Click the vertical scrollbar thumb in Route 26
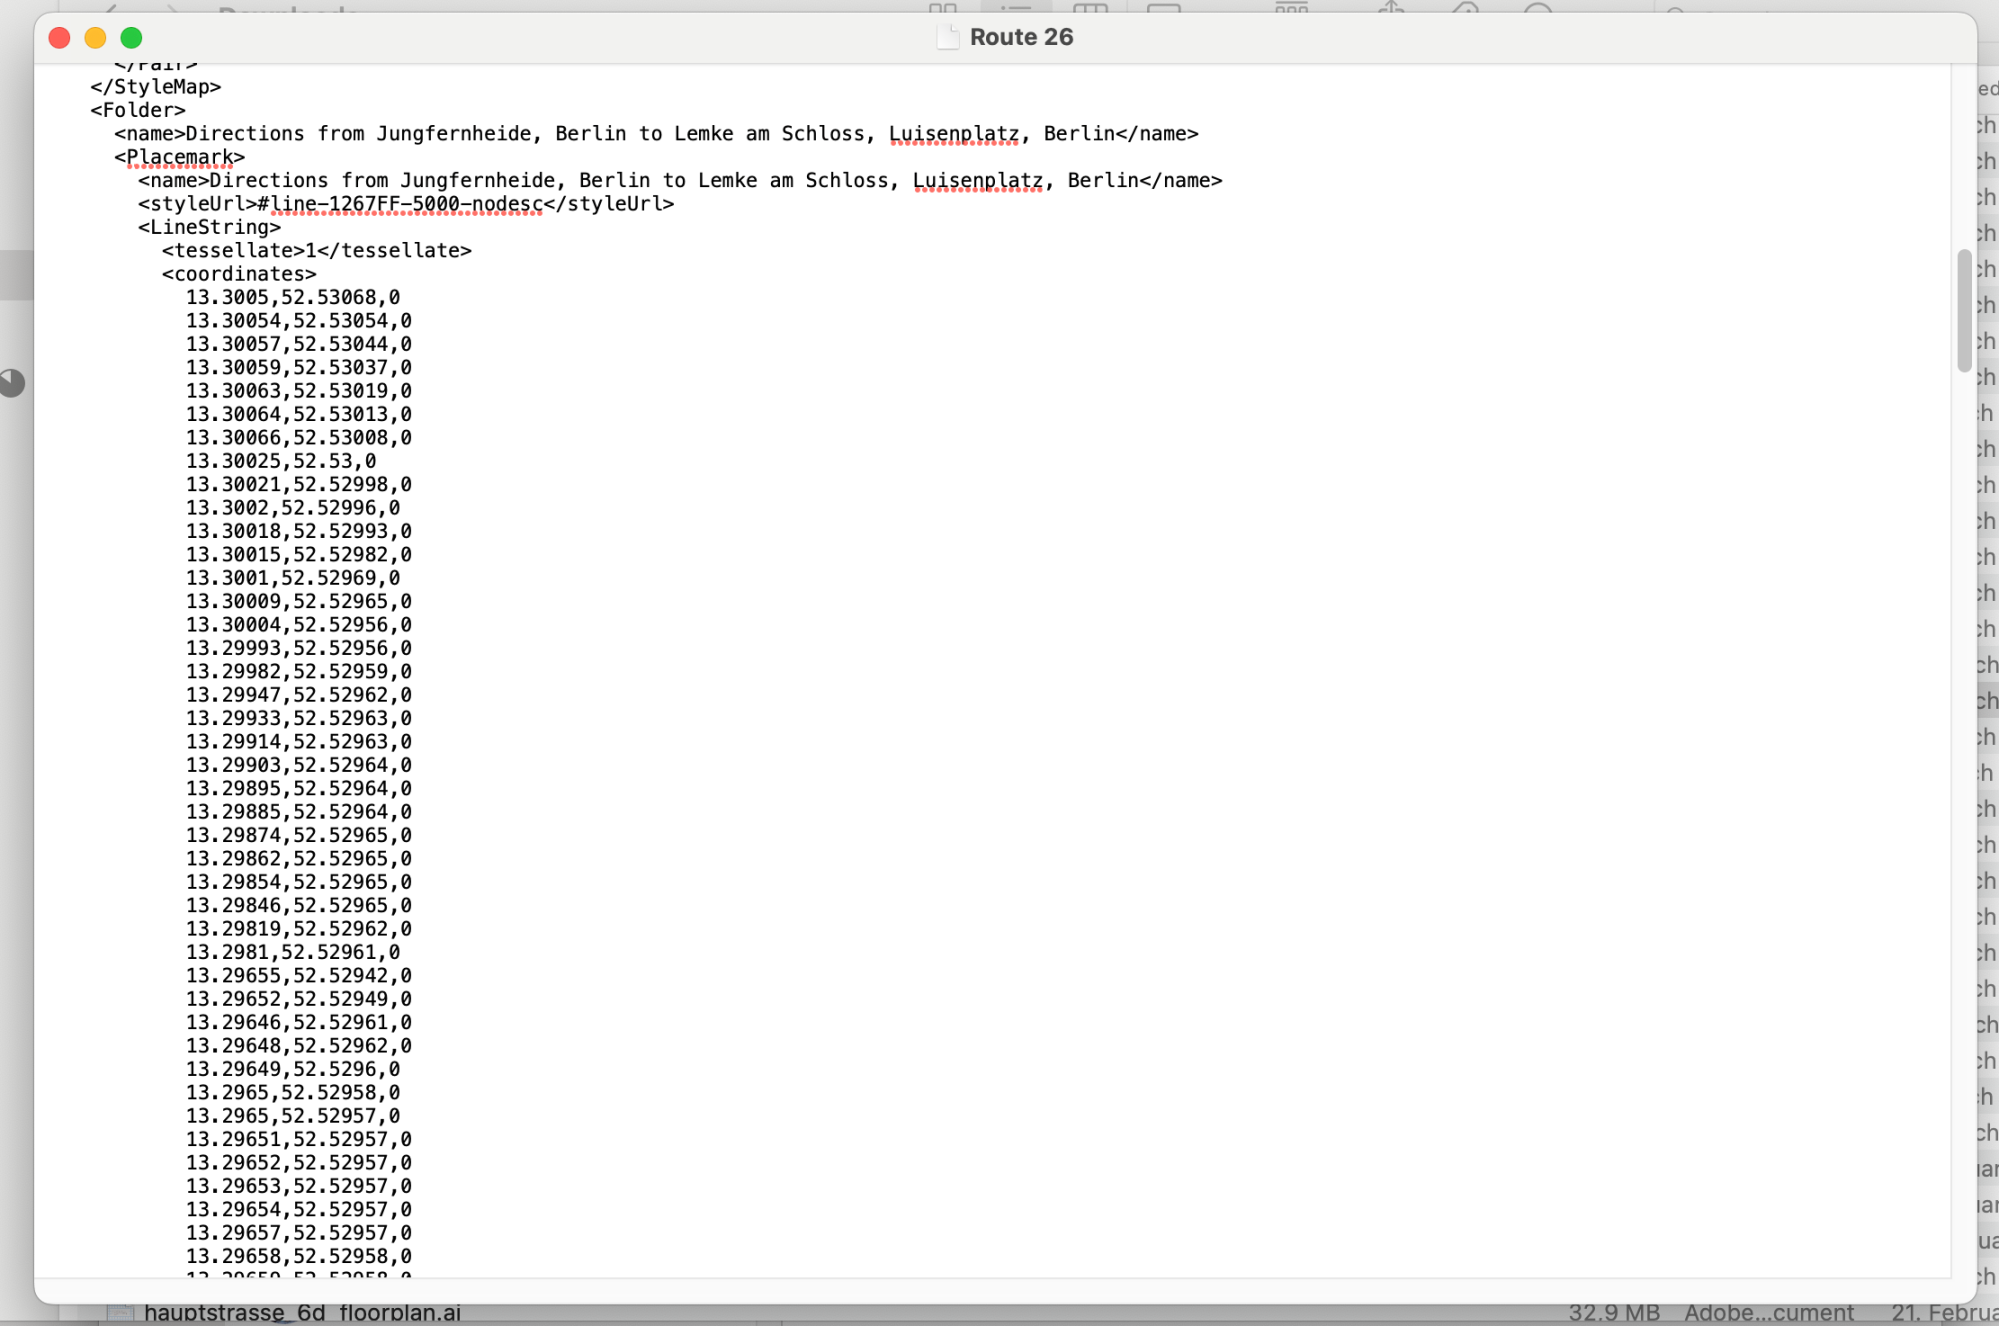 click(1964, 311)
